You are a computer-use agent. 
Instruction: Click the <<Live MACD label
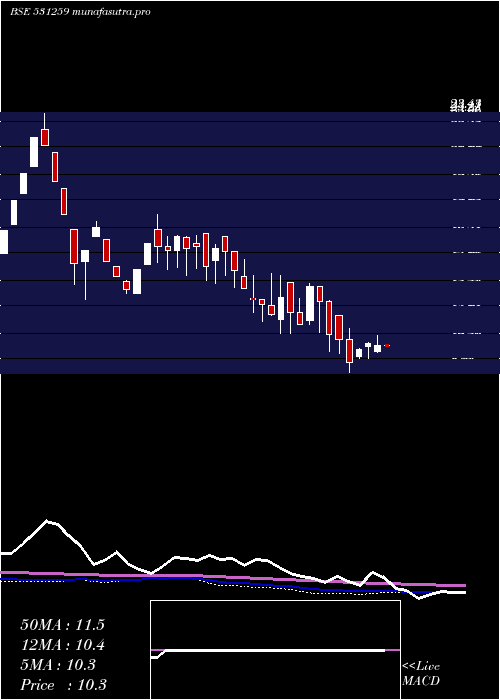(x=421, y=674)
